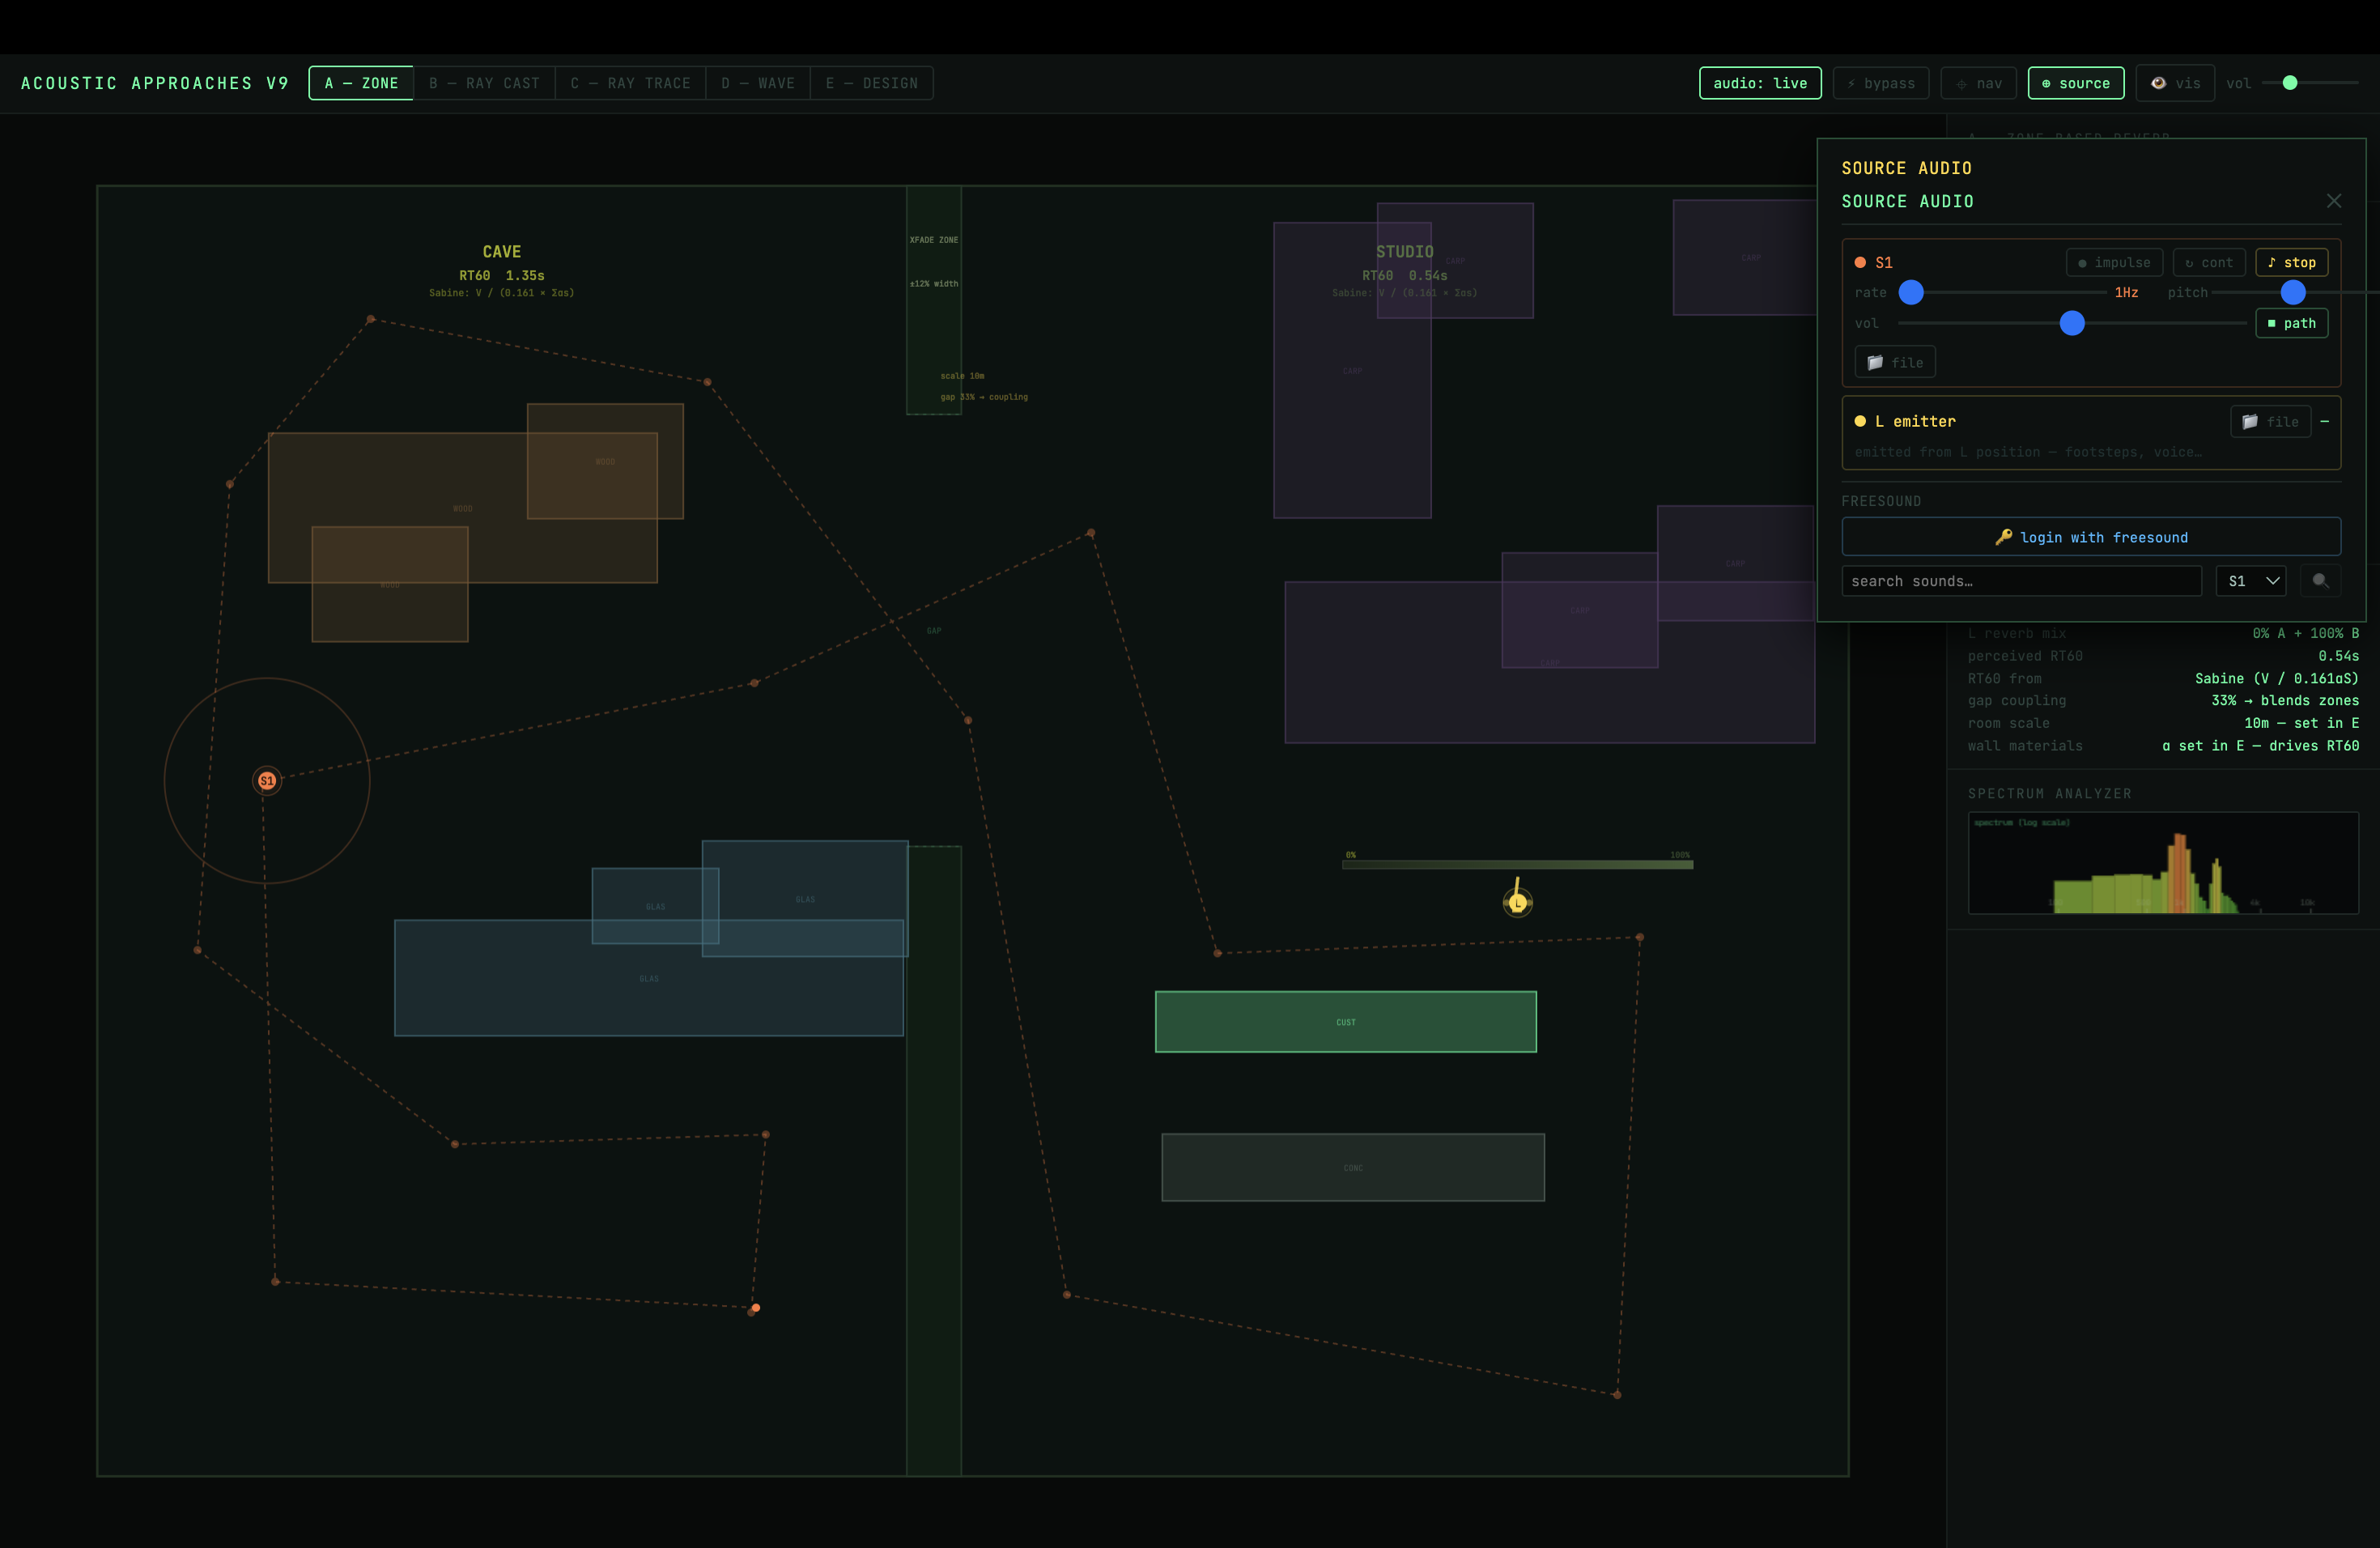The width and height of the screenshot is (2380, 1548).
Task: Toggle the S1 path button
Action: 2291,323
